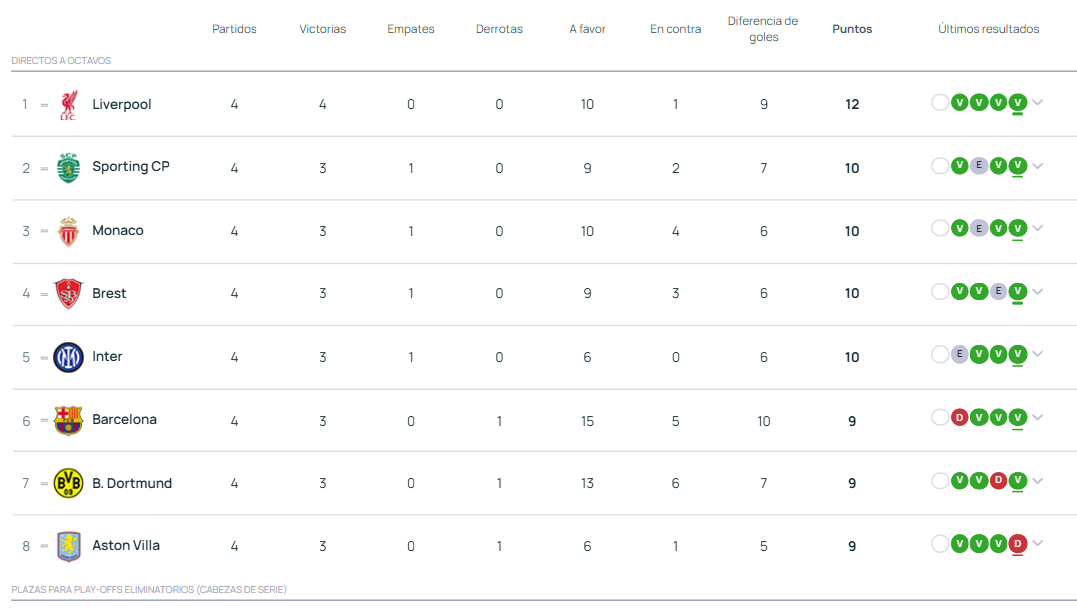Open the Sporting CP team name link
Viewport: 1077px width, 611px height.
[x=131, y=167]
